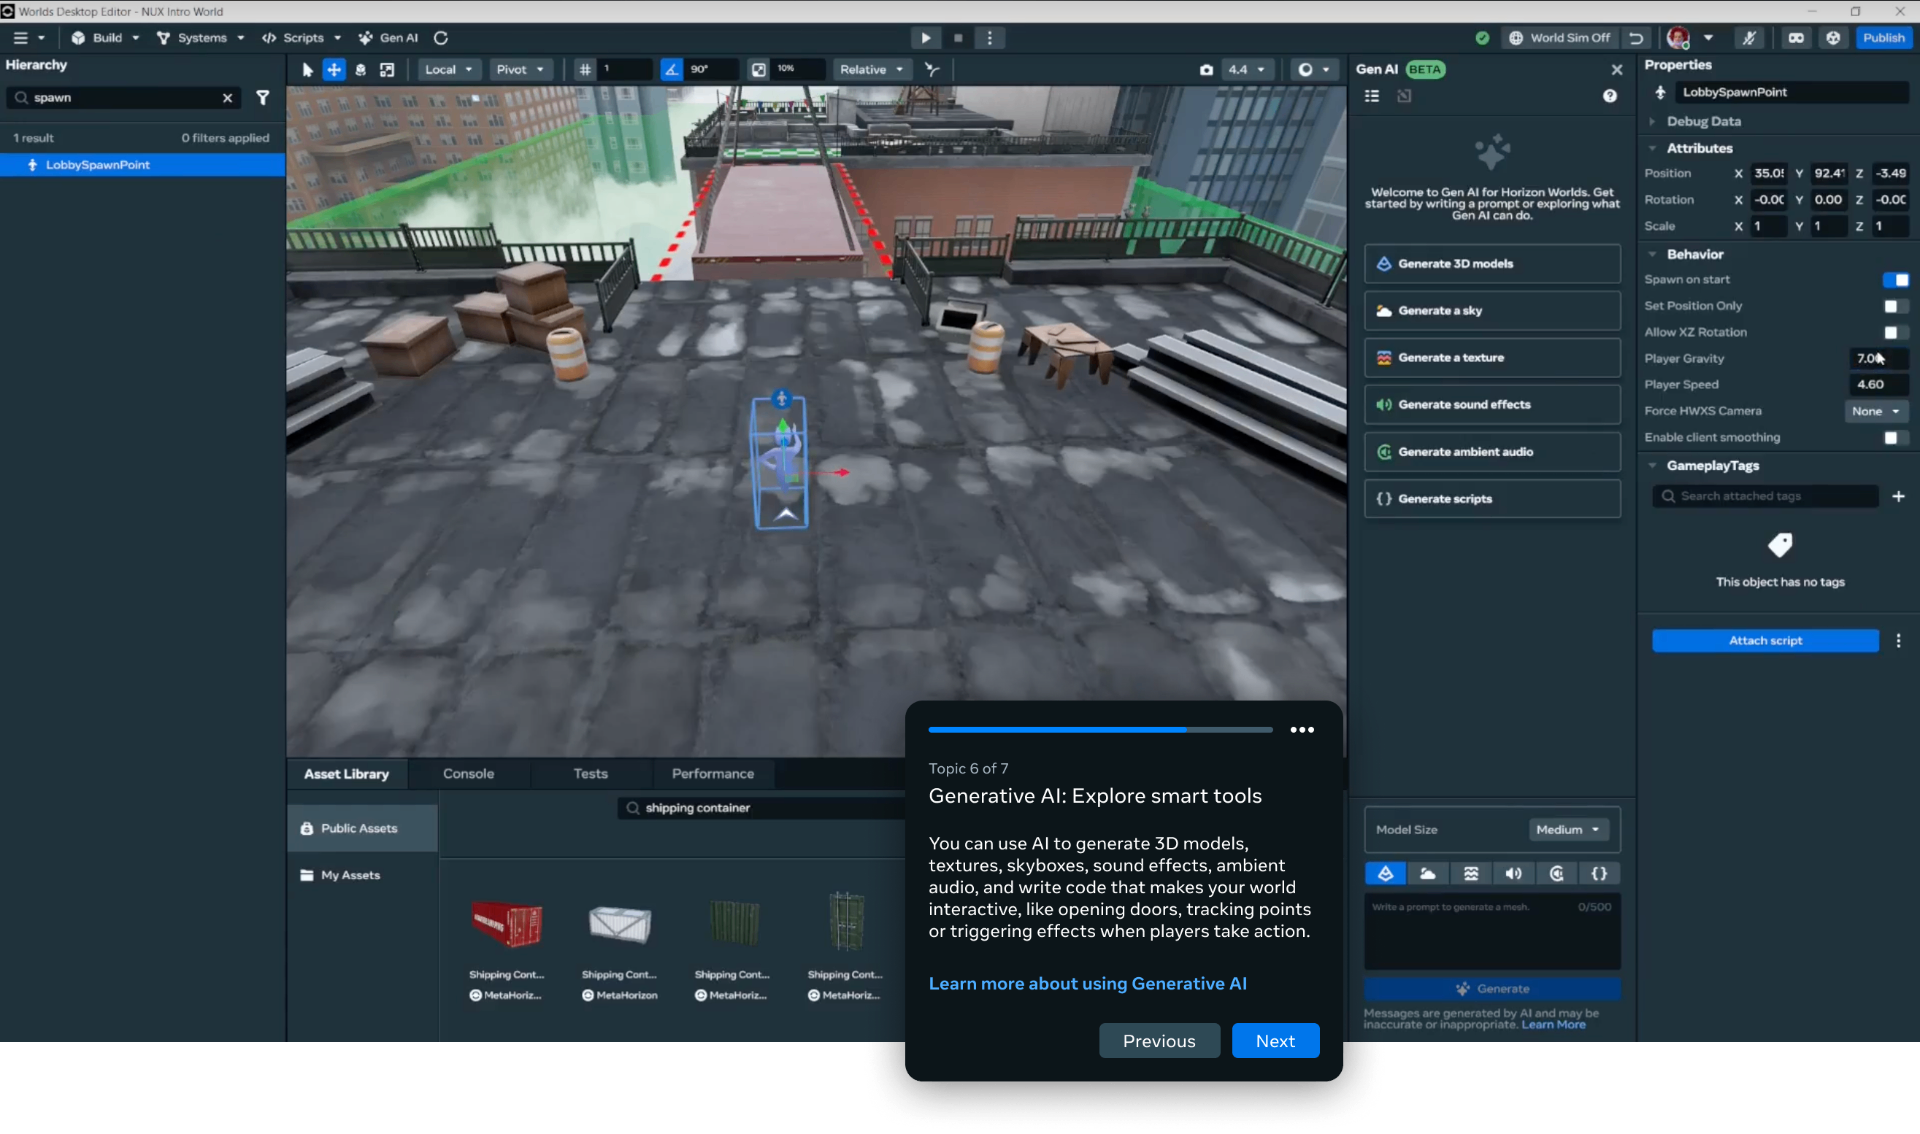Viewport: 1920px width, 1134px height.
Task: Open the Scripts menu
Action: point(301,38)
